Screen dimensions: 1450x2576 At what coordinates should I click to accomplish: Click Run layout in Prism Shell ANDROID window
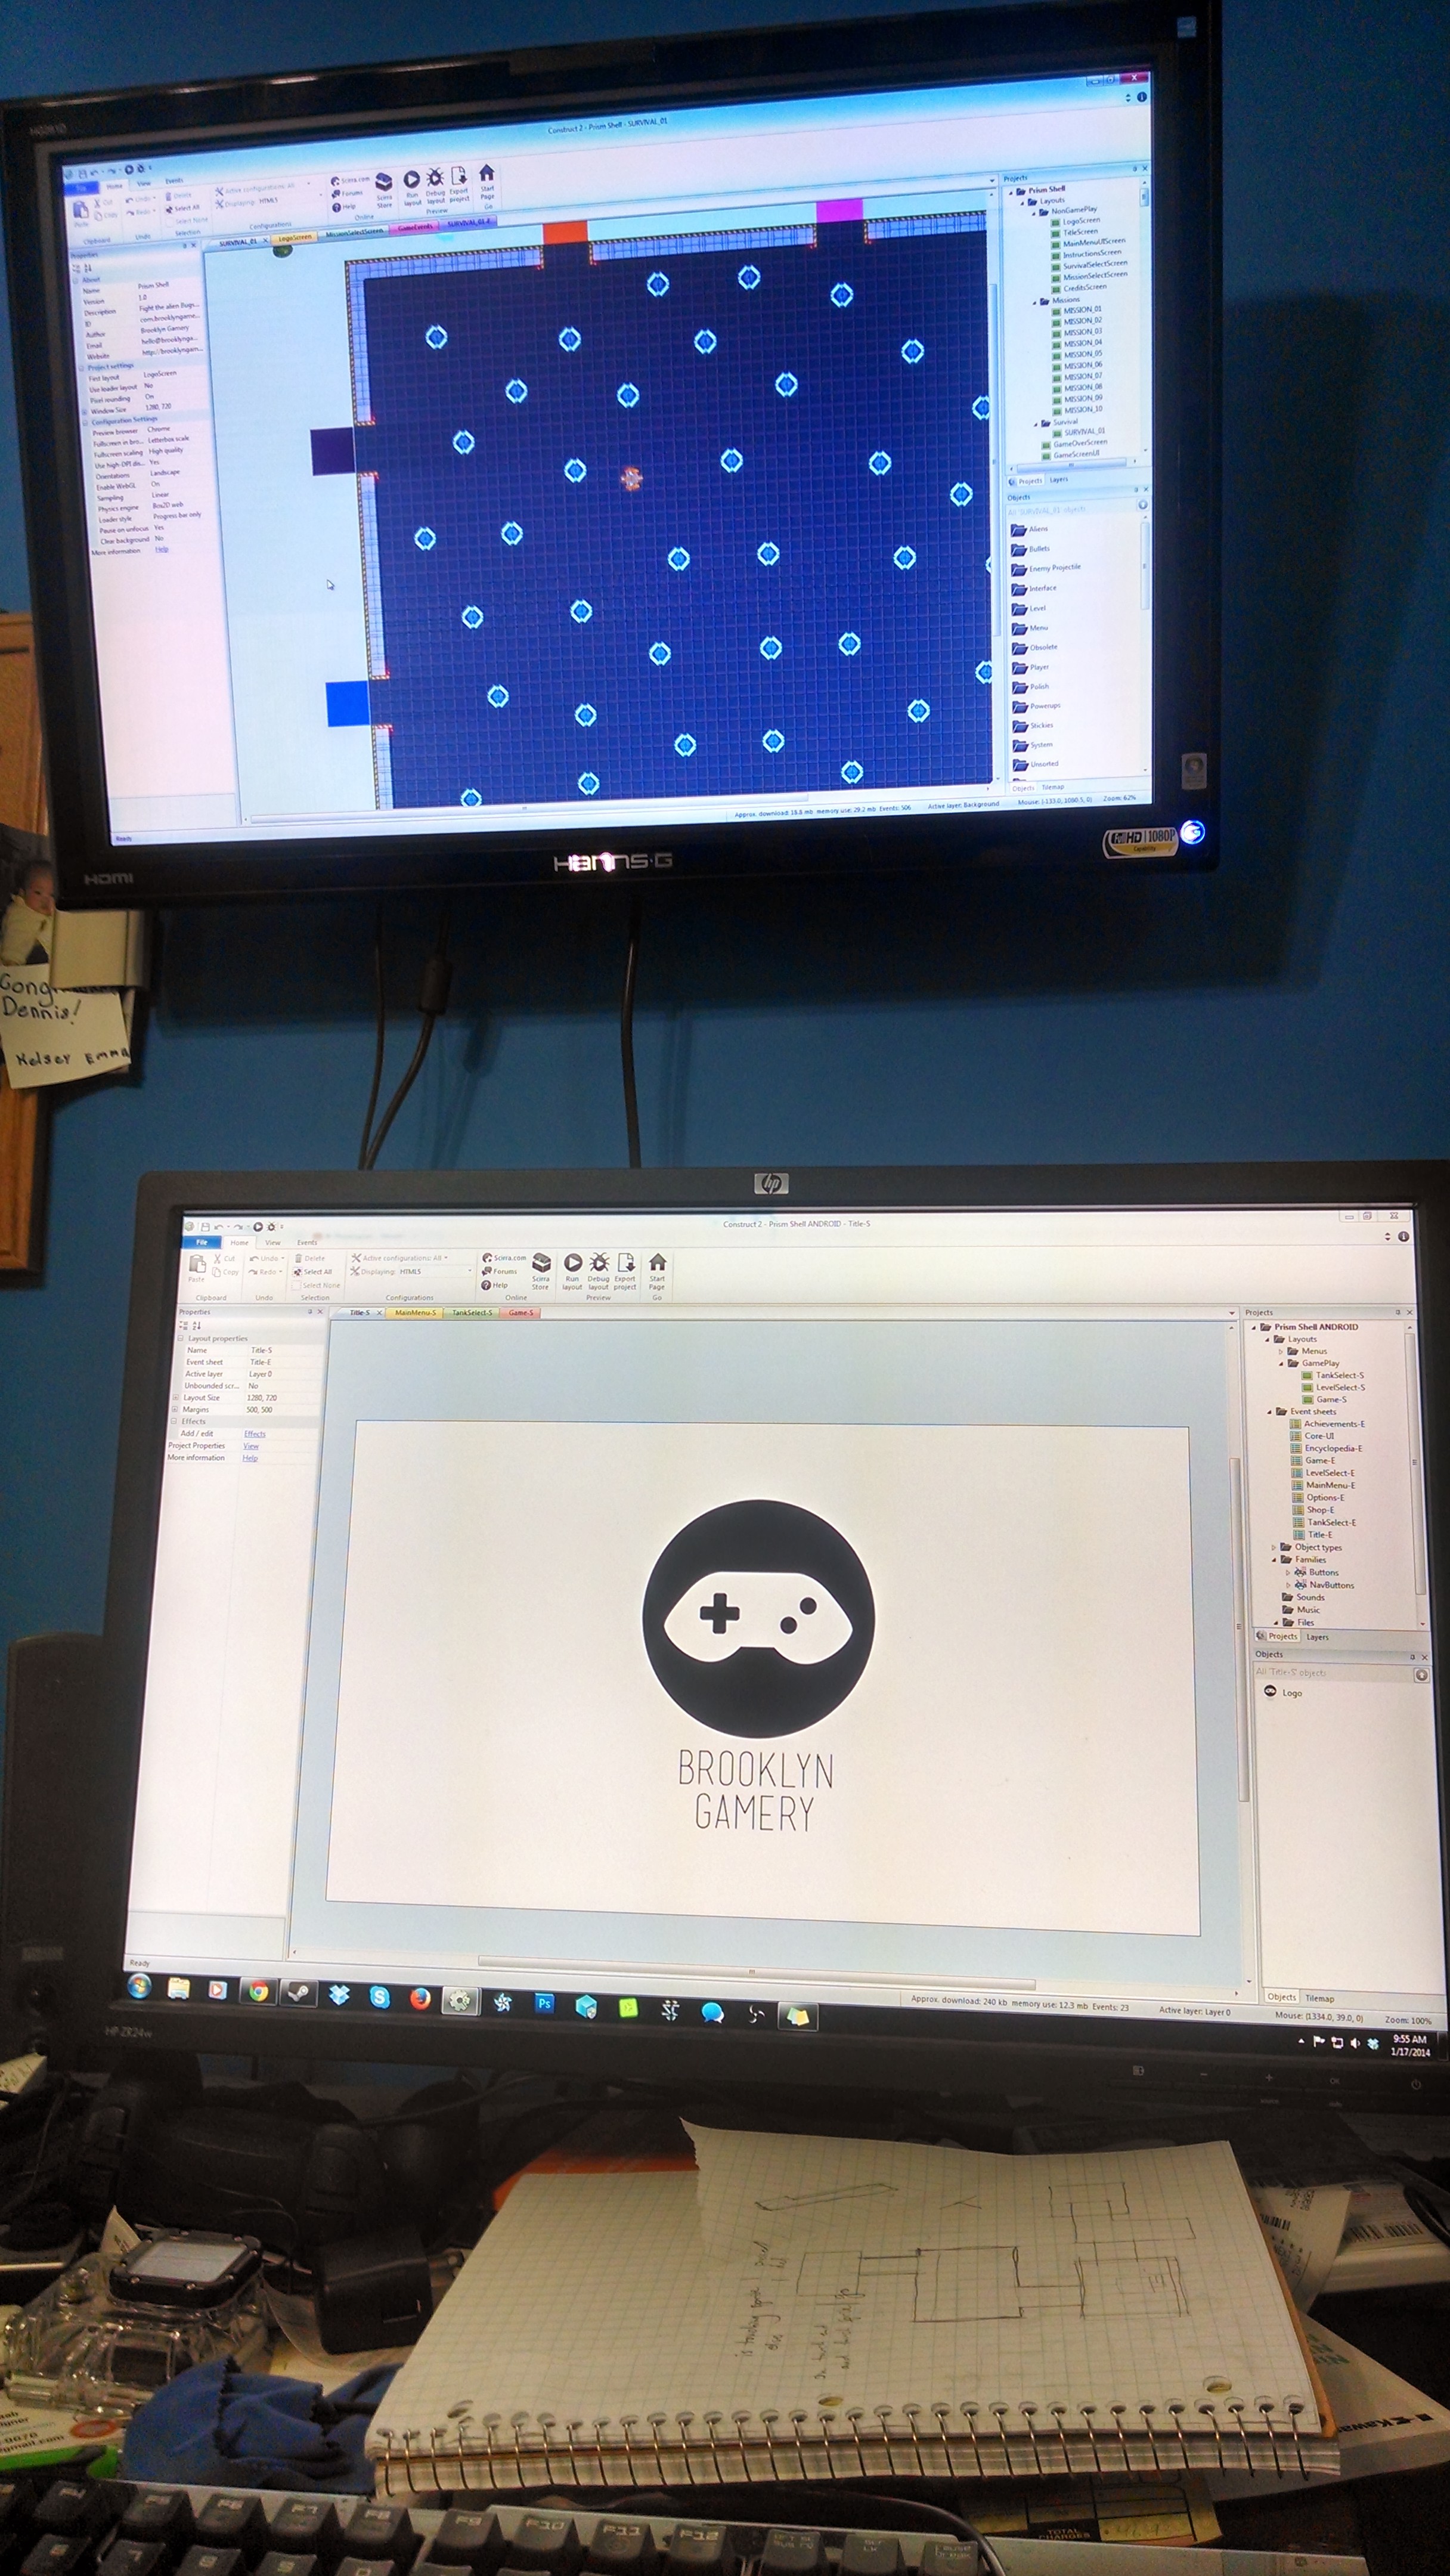coord(572,1271)
